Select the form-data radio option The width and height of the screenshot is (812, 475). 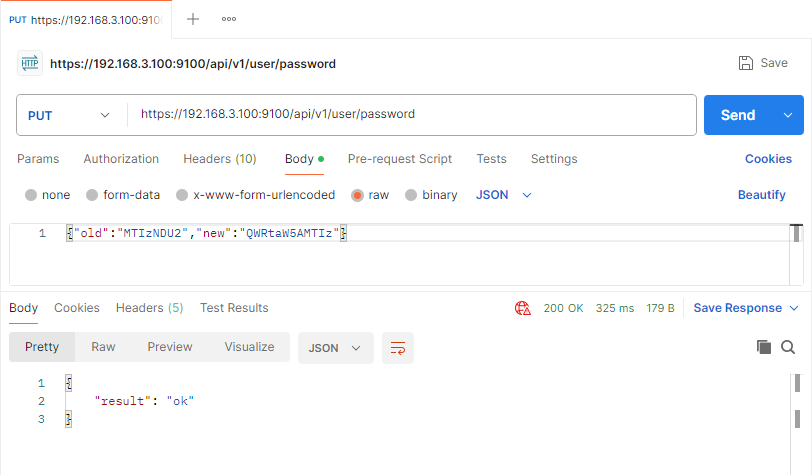(x=92, y=195)
